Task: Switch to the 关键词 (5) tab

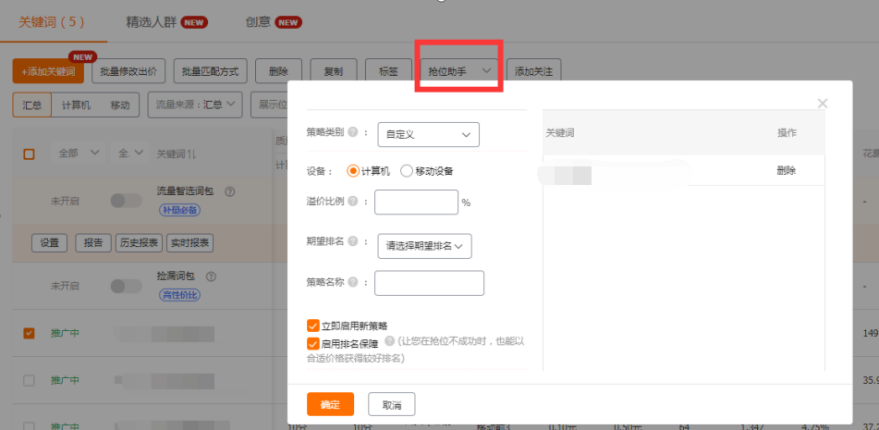Action: click(x=52, y=22)
